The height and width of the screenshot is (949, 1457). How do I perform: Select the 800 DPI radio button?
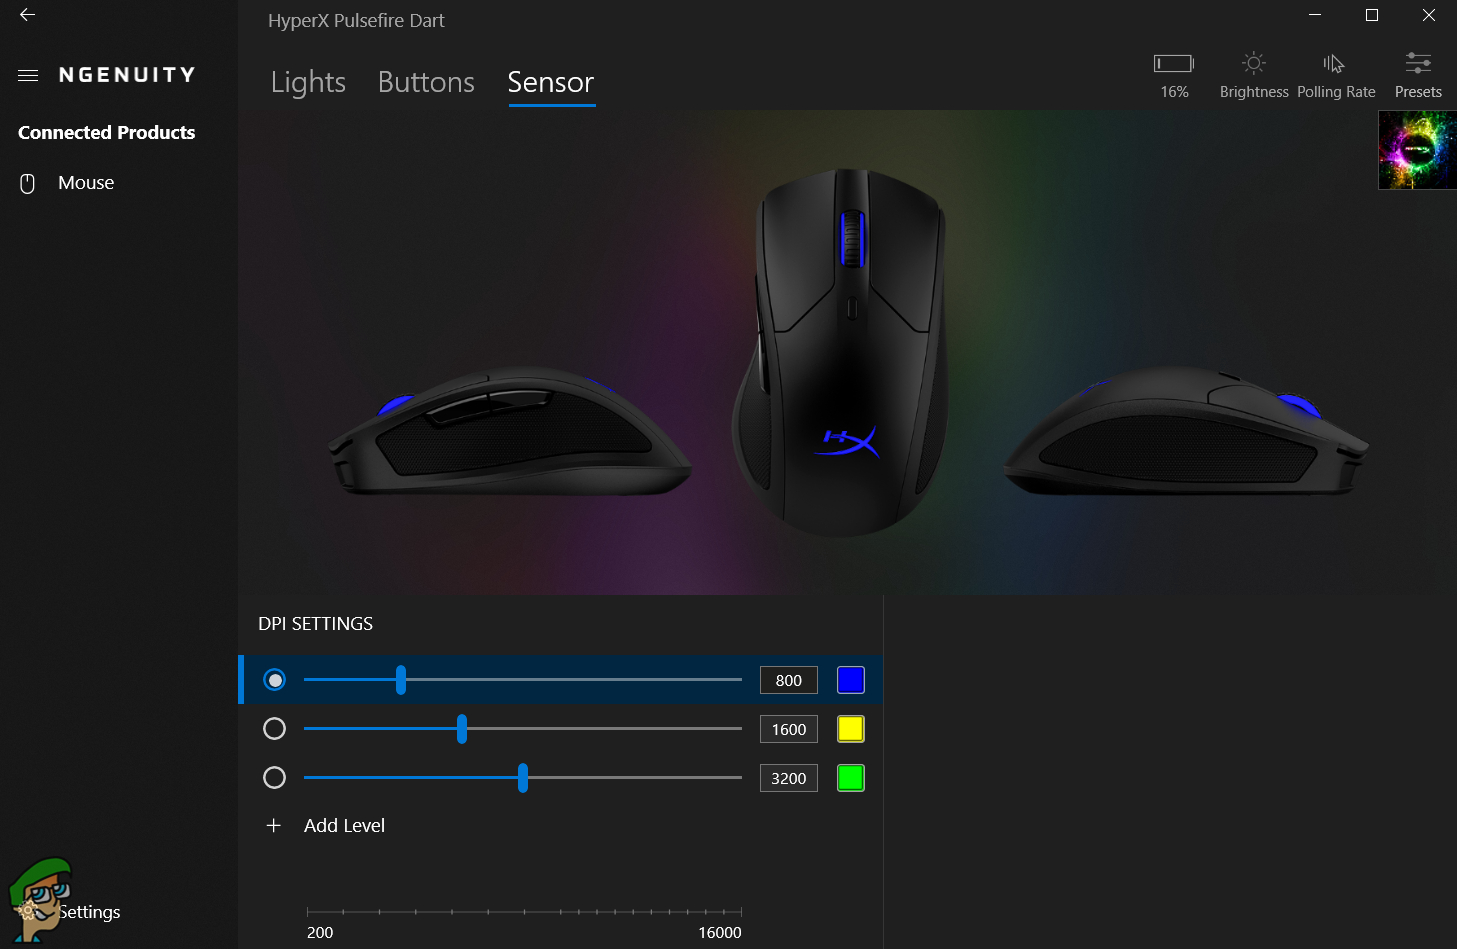[x=274, y=680]
